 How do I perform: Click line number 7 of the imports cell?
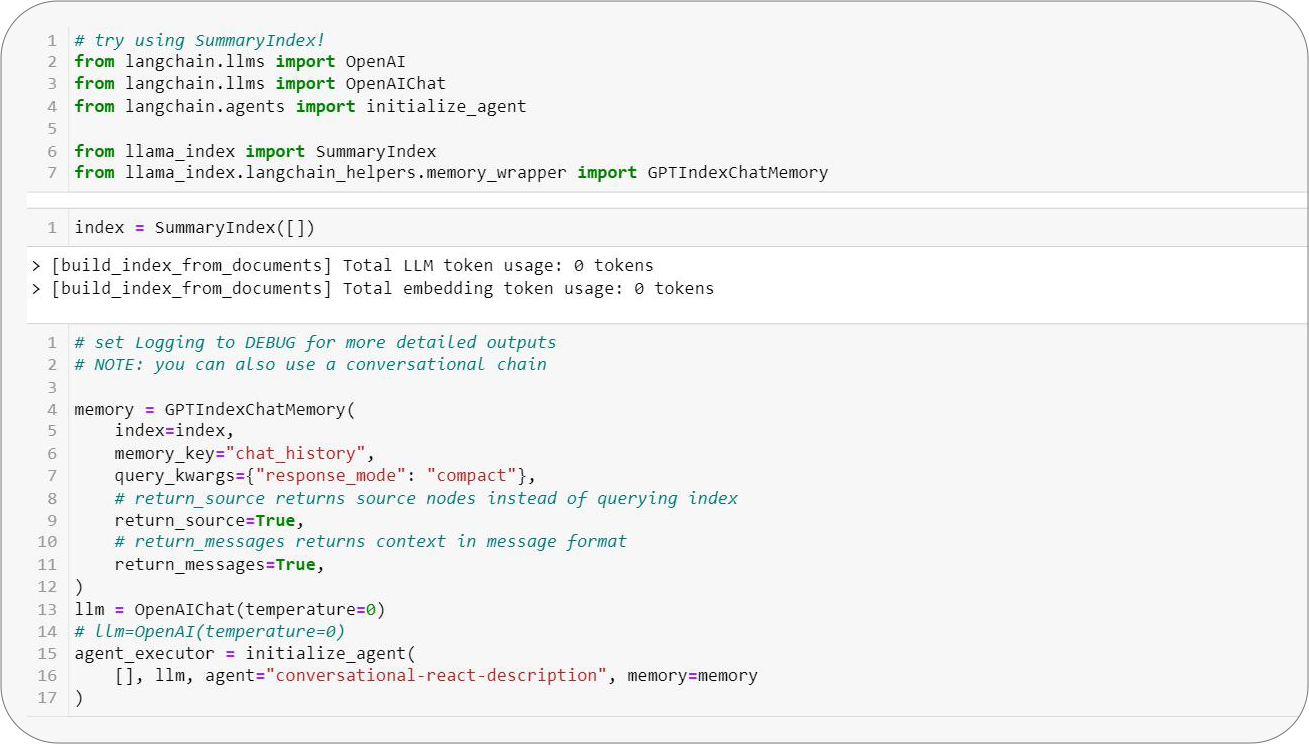pyautogui.click(x=51, y=173)
